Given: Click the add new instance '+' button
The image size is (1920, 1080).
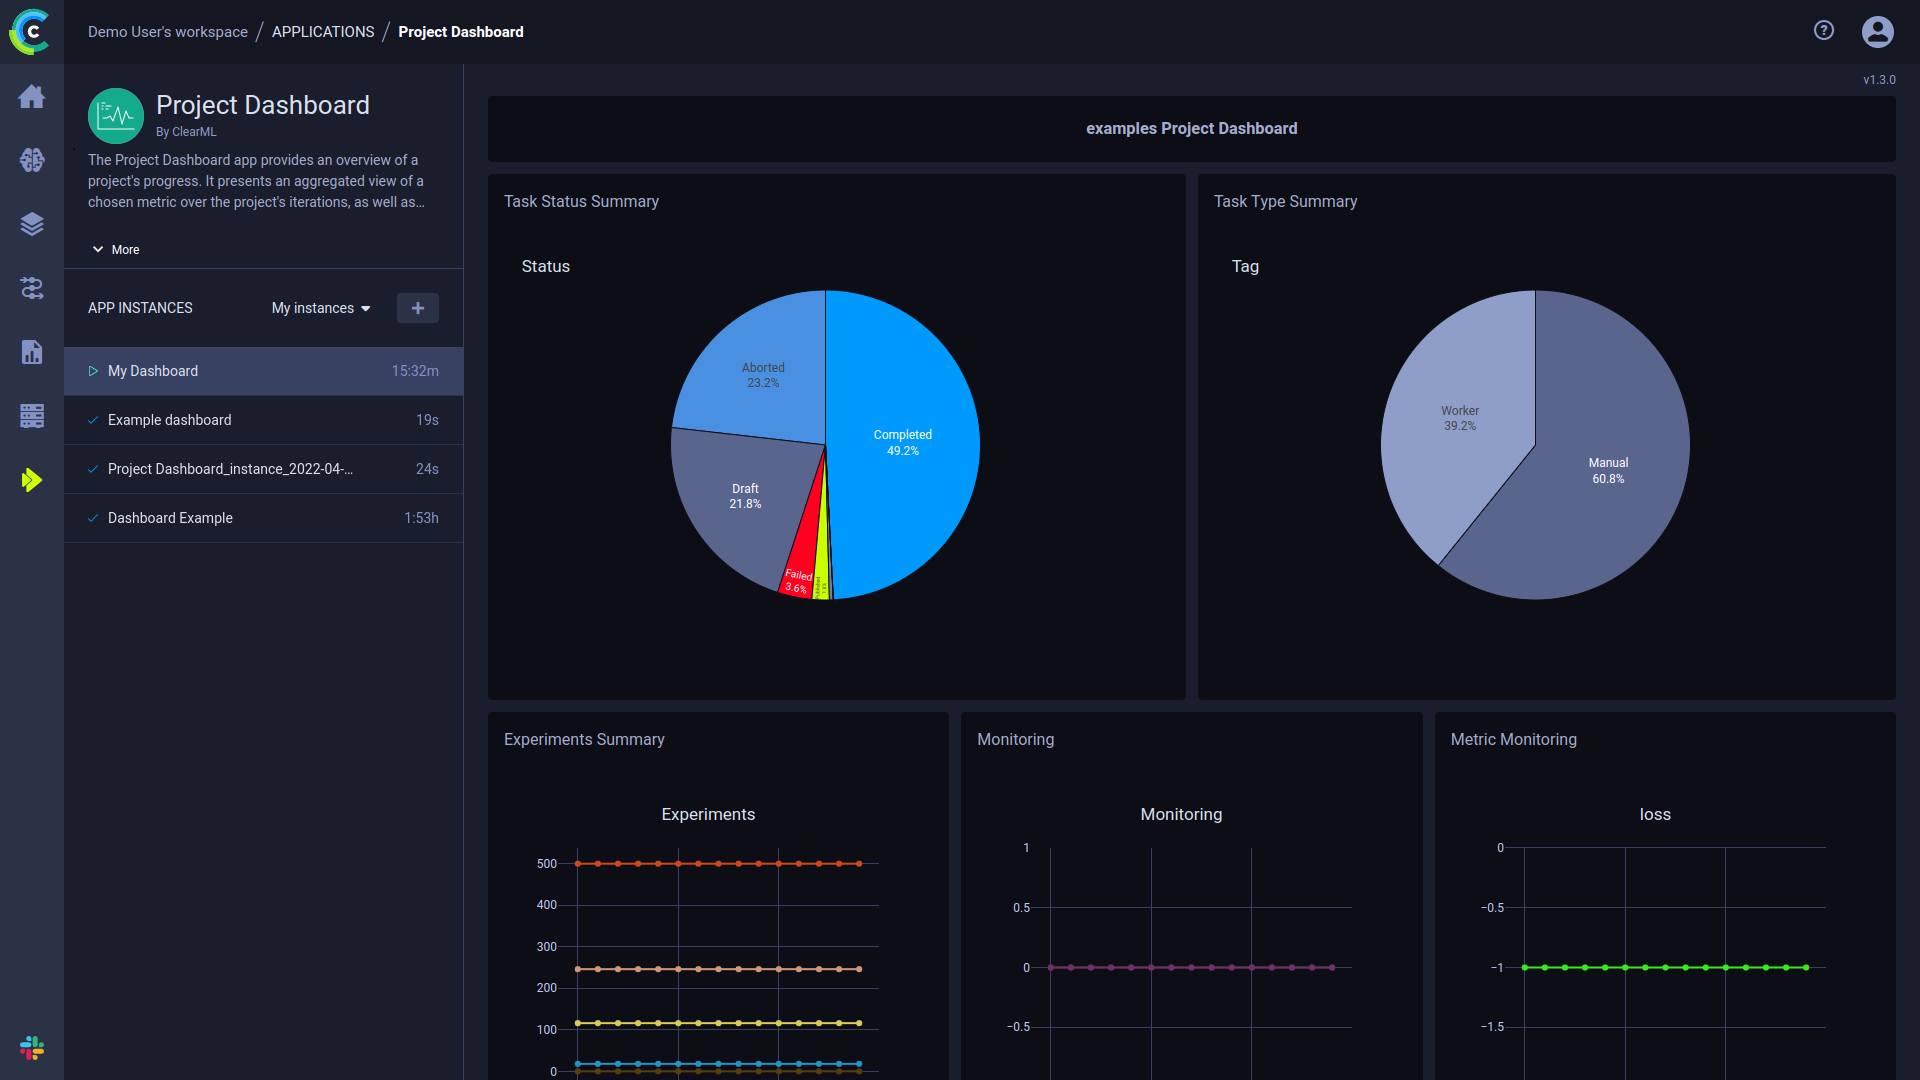Looking at the screenshot, I should tap(418, 307).
